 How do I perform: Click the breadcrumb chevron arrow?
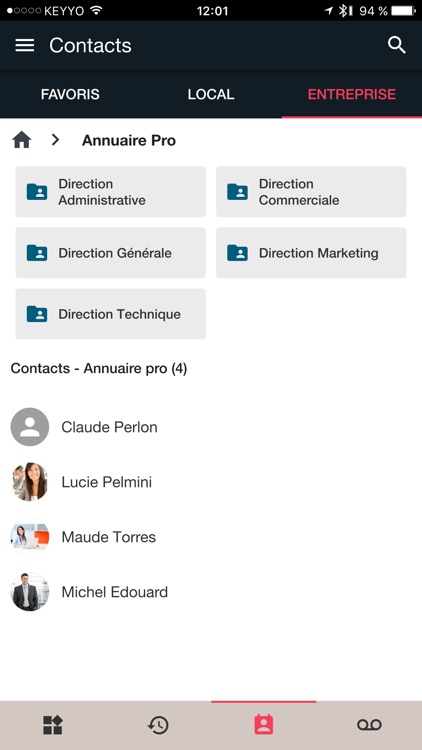coord(56,140)
